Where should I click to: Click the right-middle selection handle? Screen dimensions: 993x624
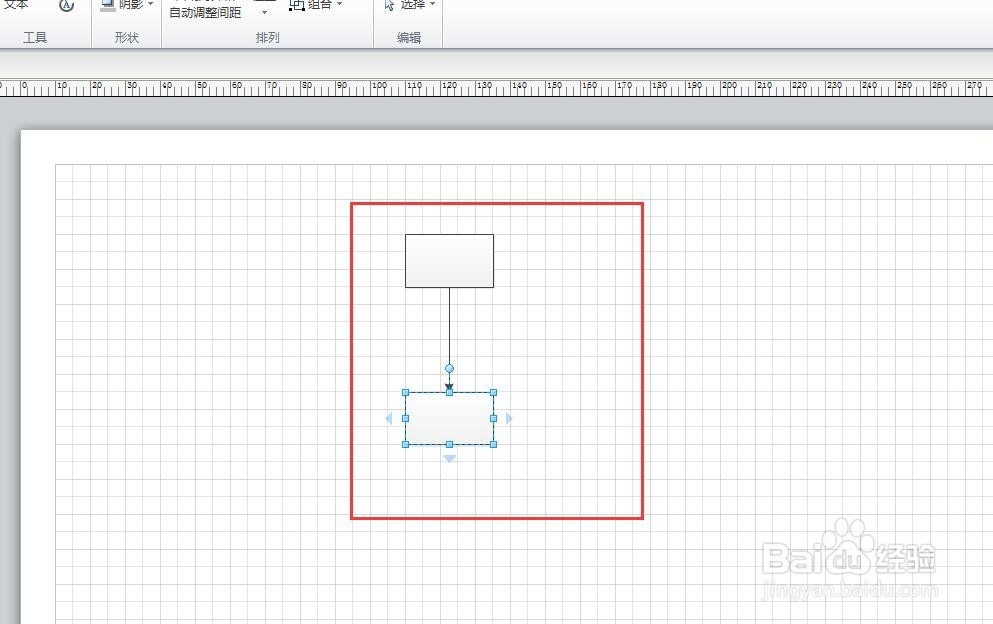(493, 418)
